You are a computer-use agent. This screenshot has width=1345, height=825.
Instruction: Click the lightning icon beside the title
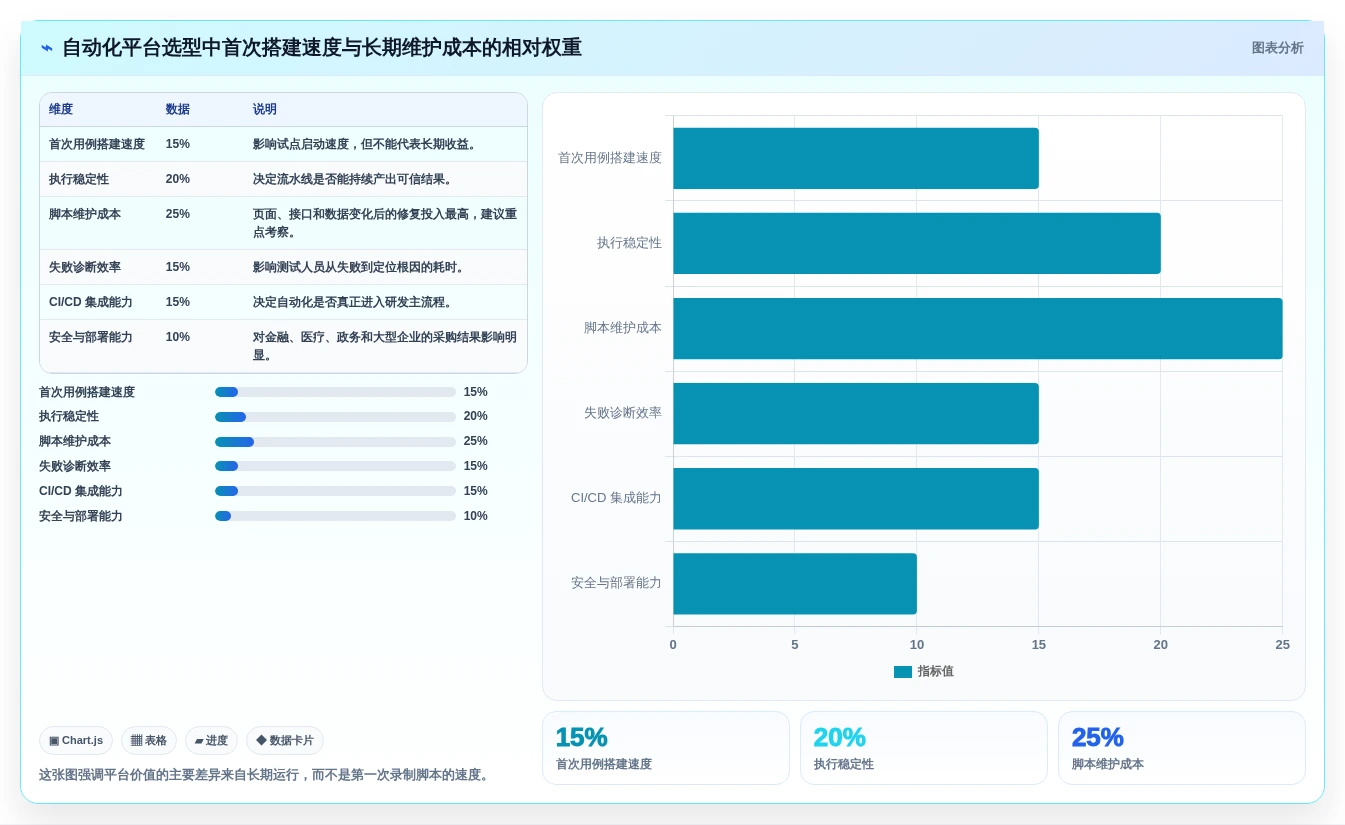47,48
